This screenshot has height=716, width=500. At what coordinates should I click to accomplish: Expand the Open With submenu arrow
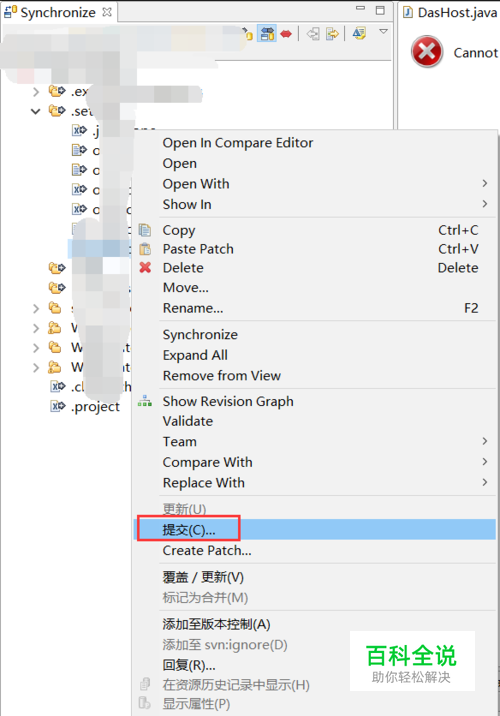point(485,183)
